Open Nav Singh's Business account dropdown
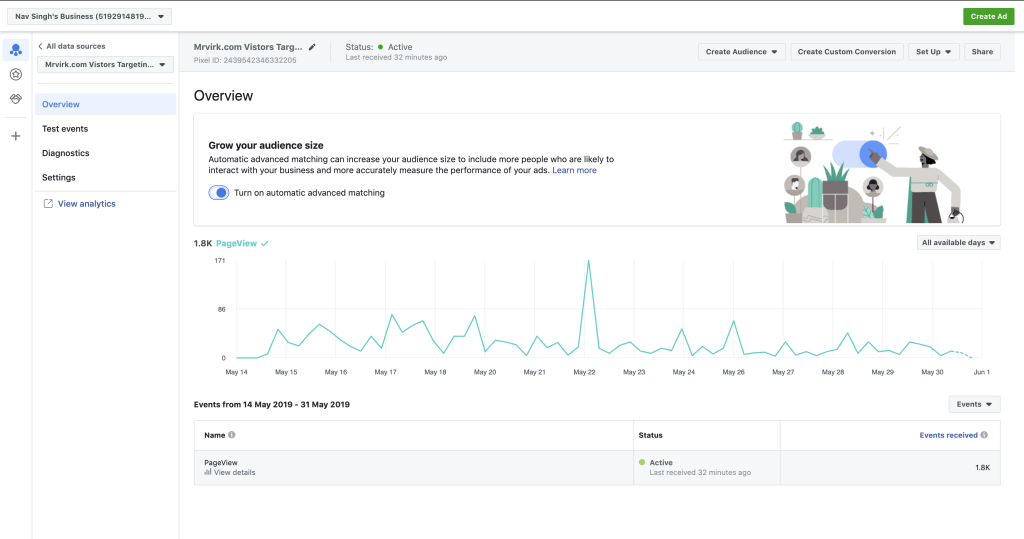This screenshot has height=539, width=1024. [x=89, y=16]
